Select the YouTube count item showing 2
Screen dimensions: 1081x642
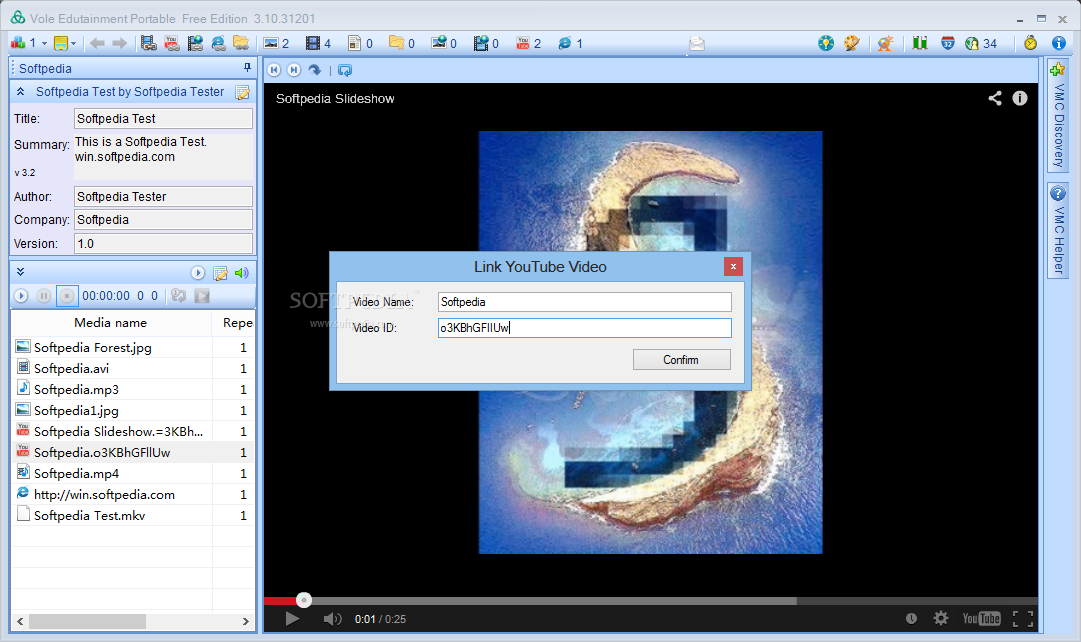click(x=529, y=43)
